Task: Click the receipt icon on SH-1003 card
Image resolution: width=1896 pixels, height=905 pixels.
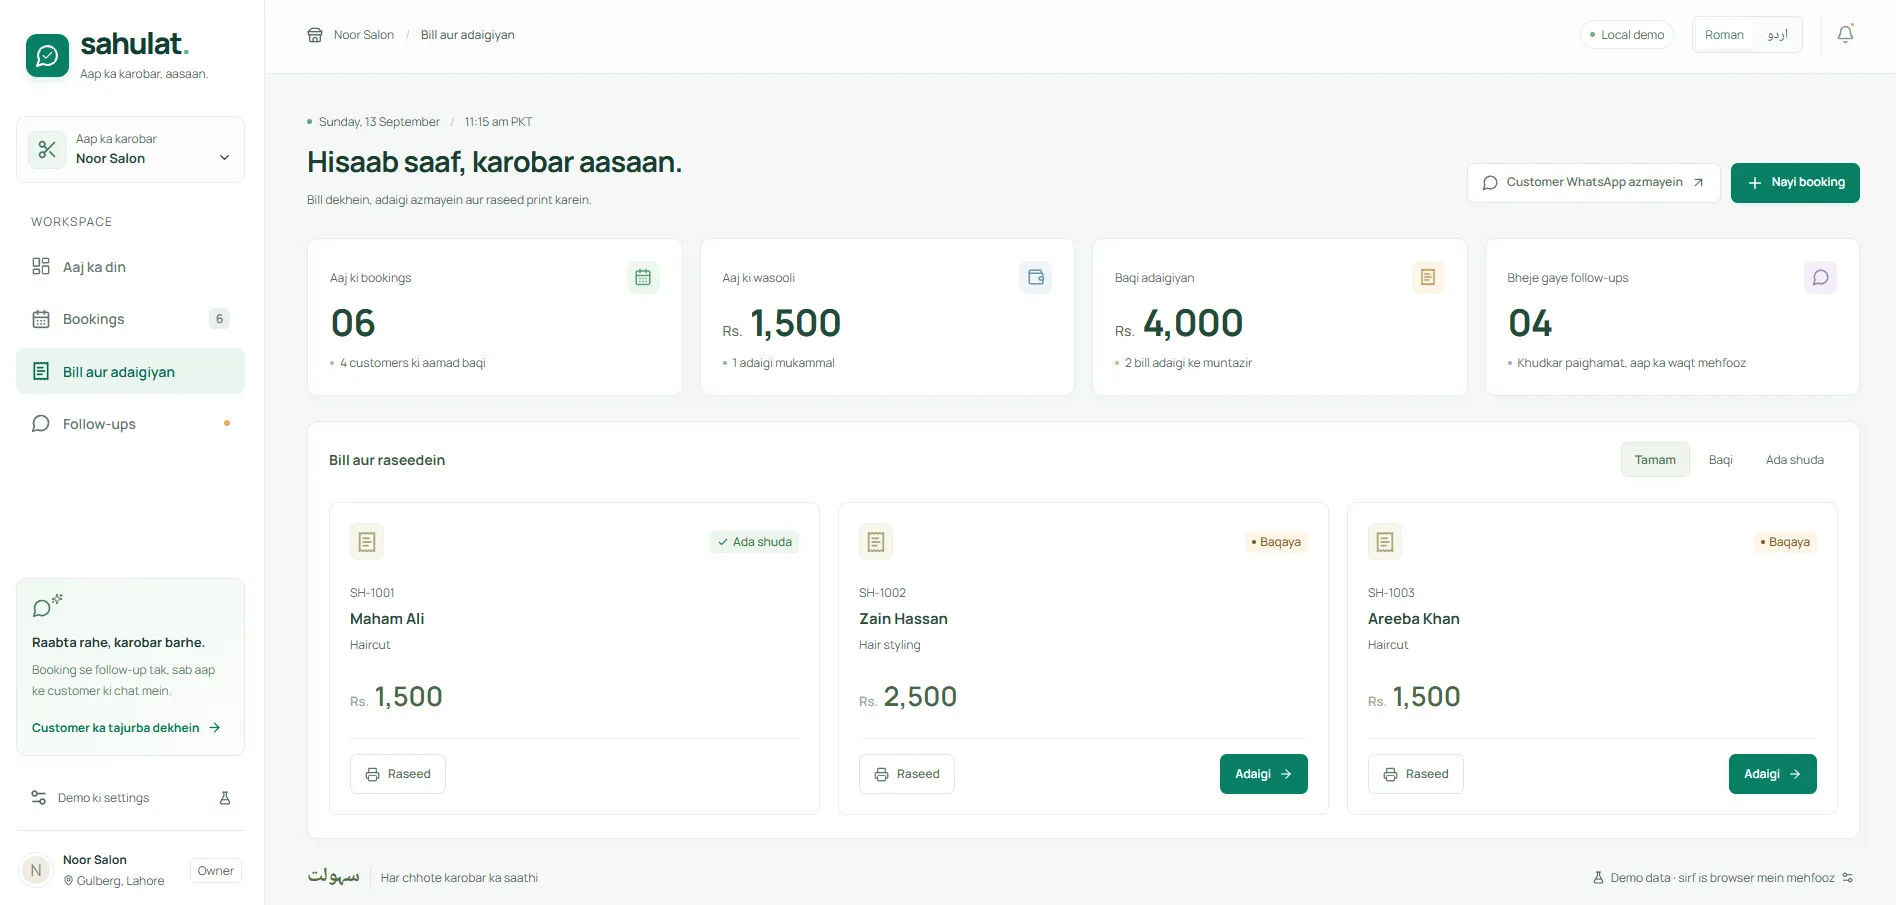Action: pyautogui.click(x=1385, y=542)
